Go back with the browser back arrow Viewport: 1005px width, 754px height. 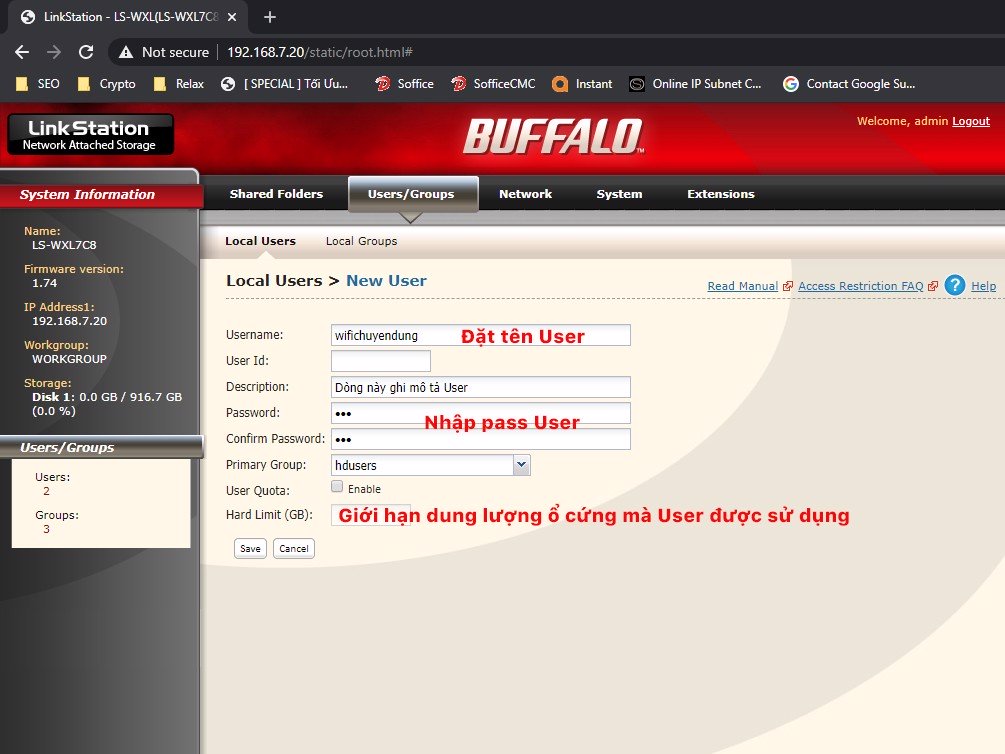[x=22, y=52]
